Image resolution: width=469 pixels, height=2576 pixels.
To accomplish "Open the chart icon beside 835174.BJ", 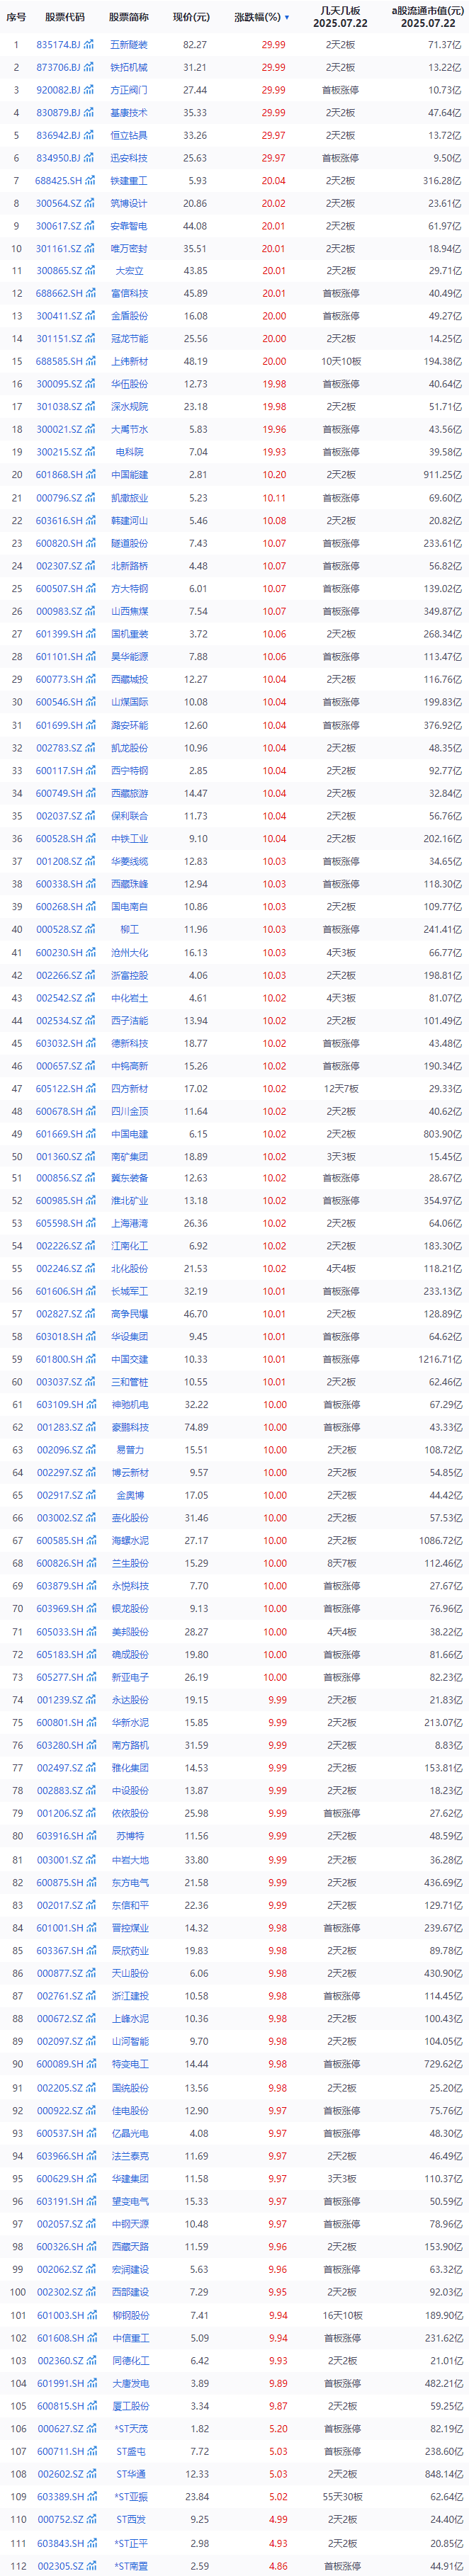I will (90, 45).
